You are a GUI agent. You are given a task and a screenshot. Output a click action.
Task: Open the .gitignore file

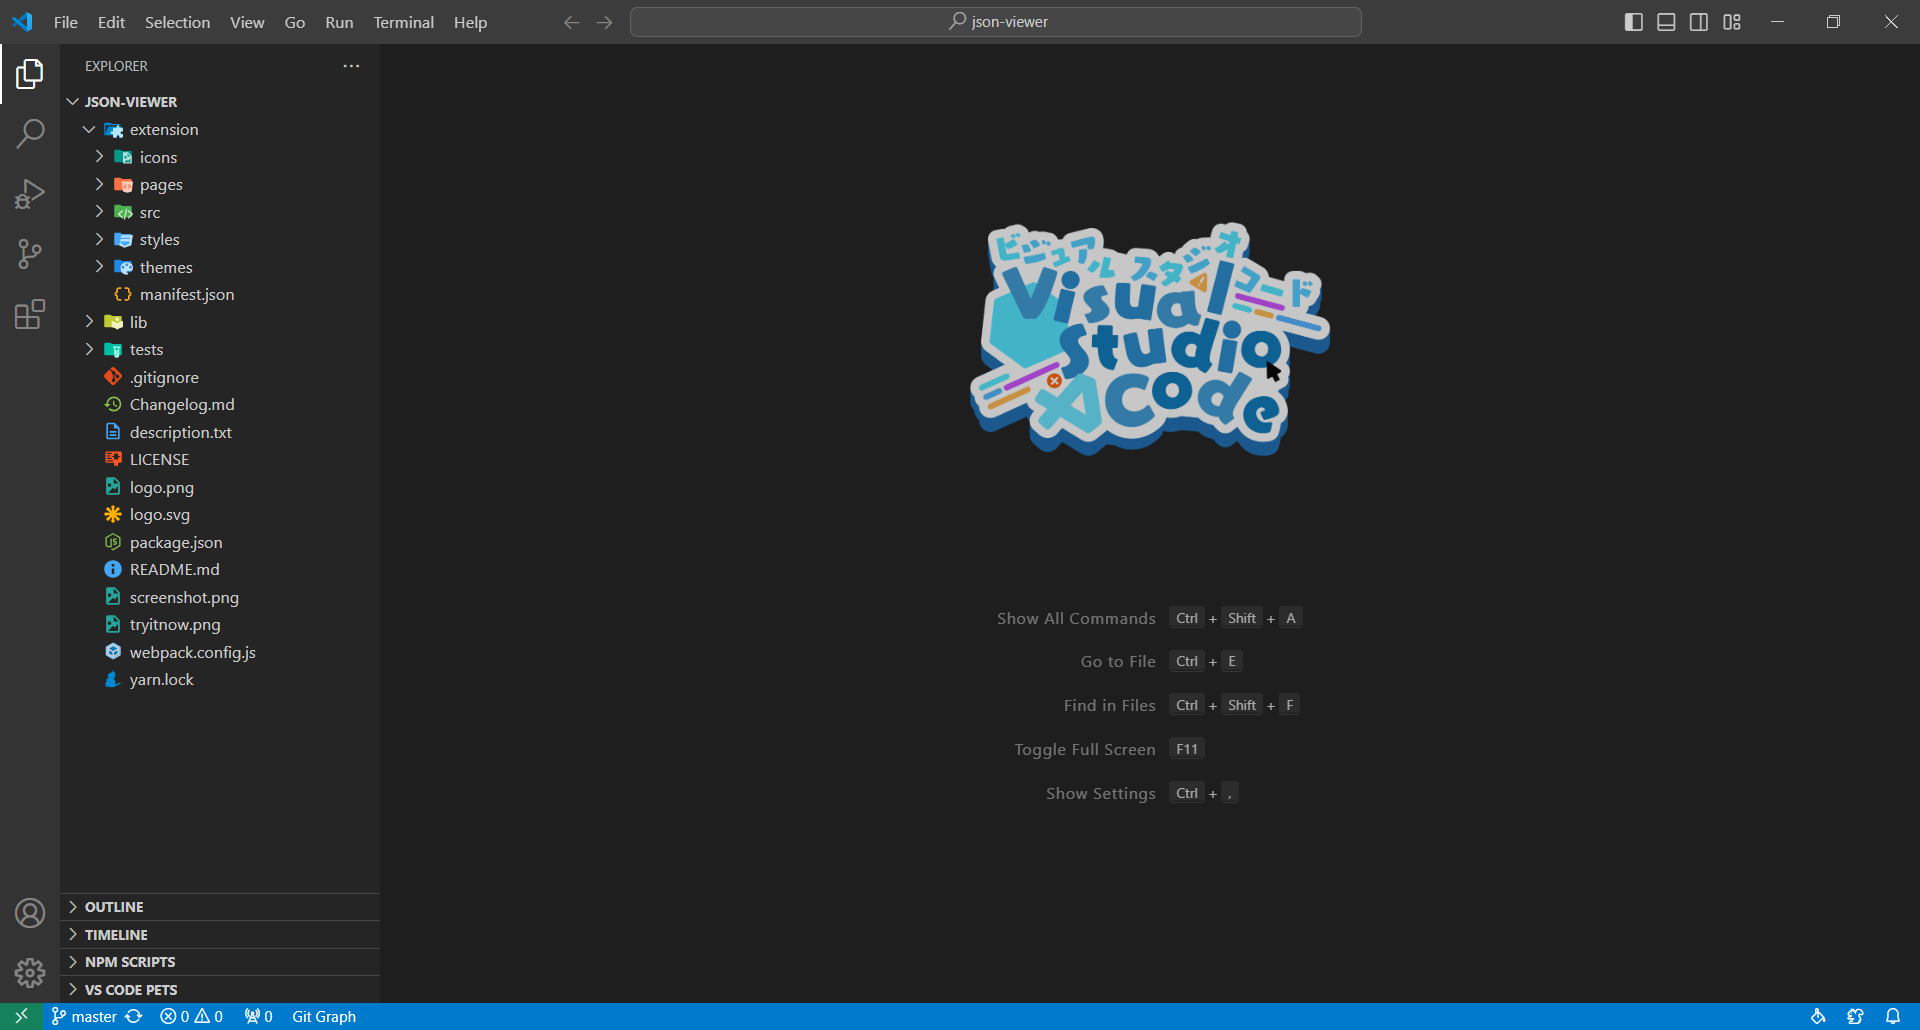pyautogui.click(x=220, y=377)
